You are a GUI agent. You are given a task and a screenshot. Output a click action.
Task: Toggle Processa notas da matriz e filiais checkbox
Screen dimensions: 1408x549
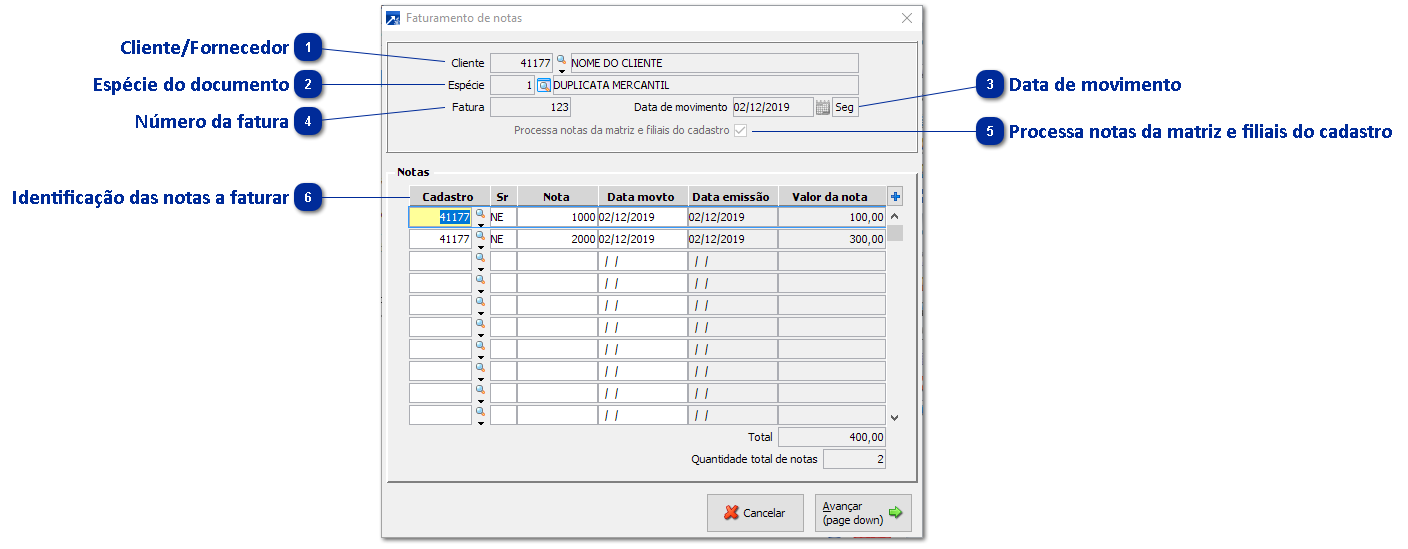(740, 131)
